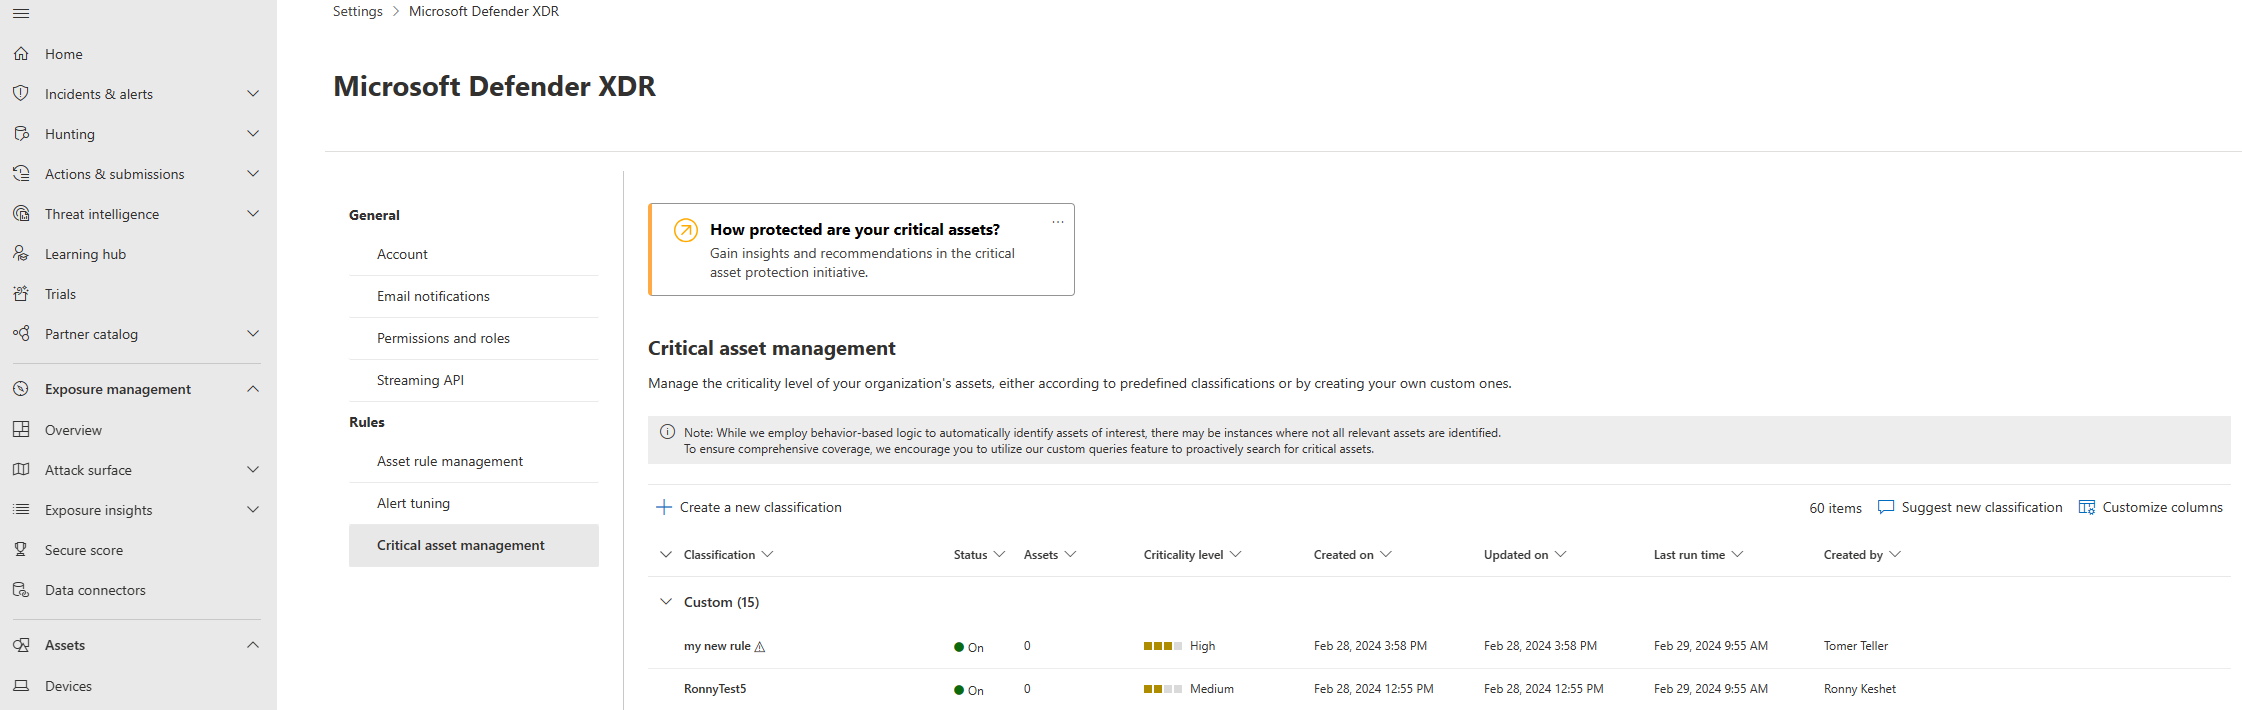The width and height of the screenshot is (2242, 710).
Task: Click Create a new classification
Action: click(x=749, y=507)
